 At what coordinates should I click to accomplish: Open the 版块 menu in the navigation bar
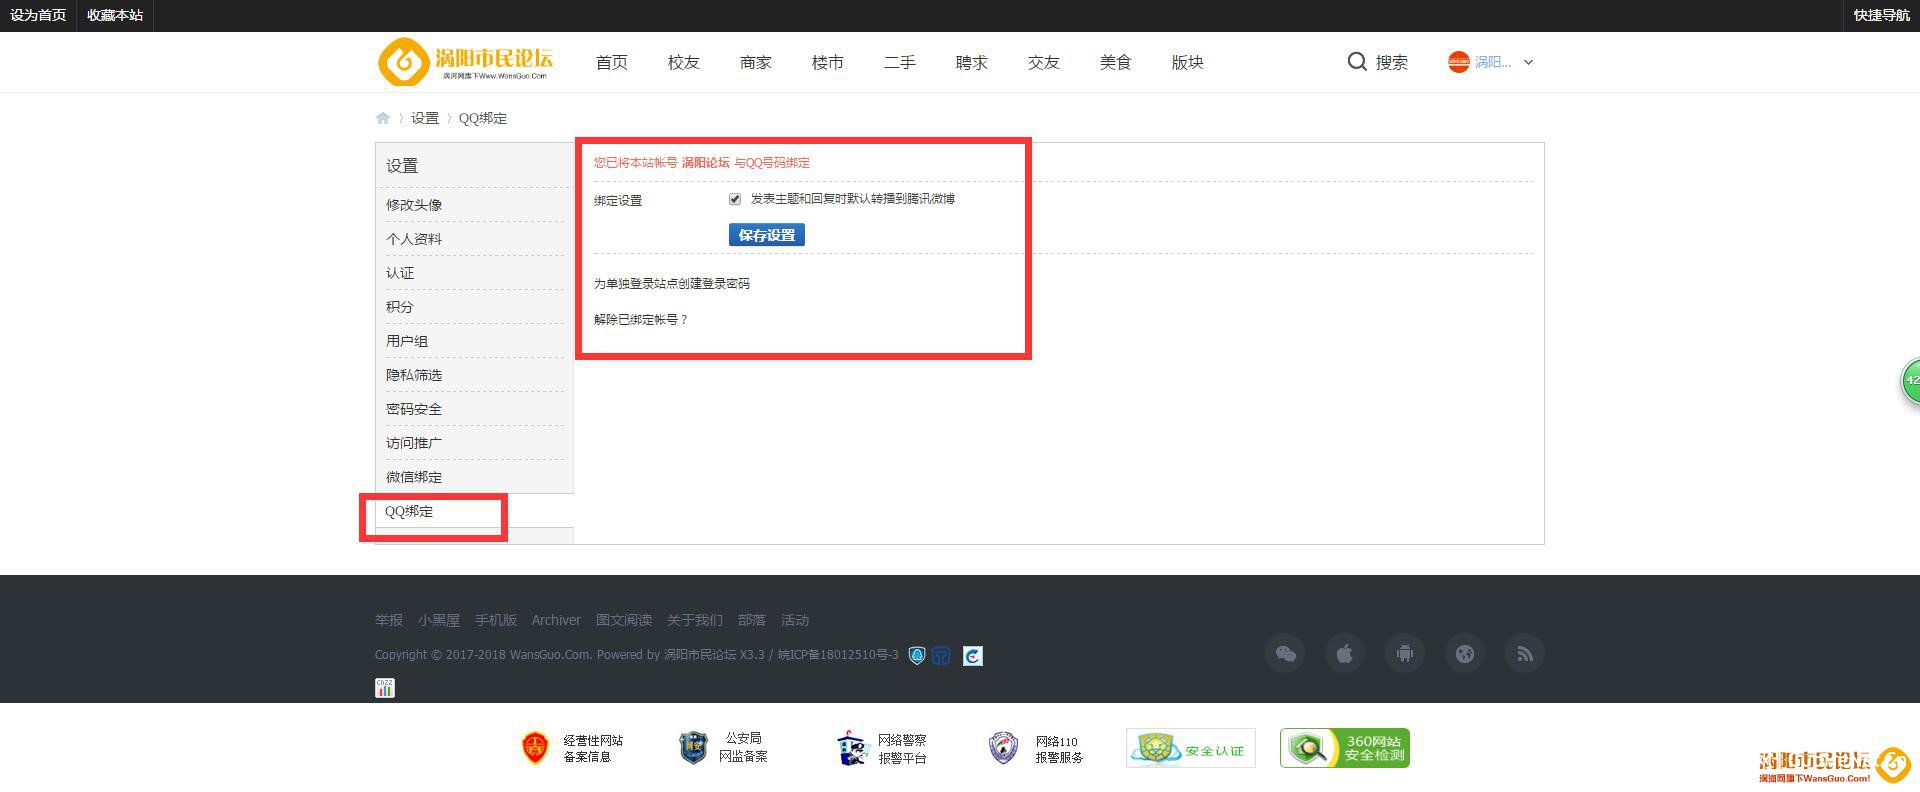tap(1187, 62)
